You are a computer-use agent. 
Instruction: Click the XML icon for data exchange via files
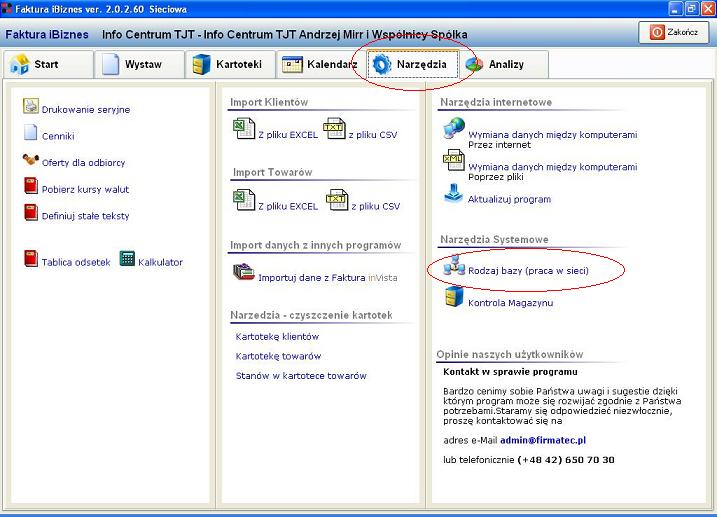pyautogui.click(x=454, y=160)
